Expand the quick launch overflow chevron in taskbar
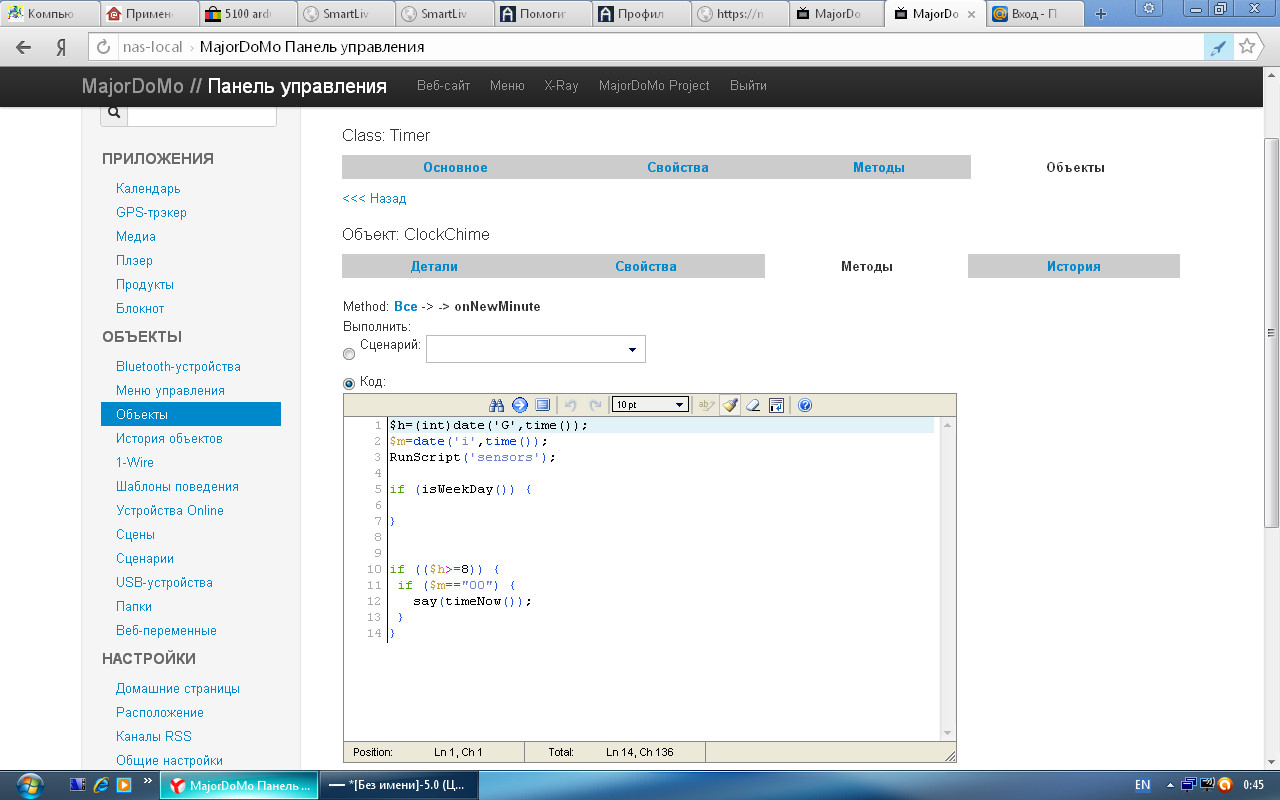 tap(148, 781)
